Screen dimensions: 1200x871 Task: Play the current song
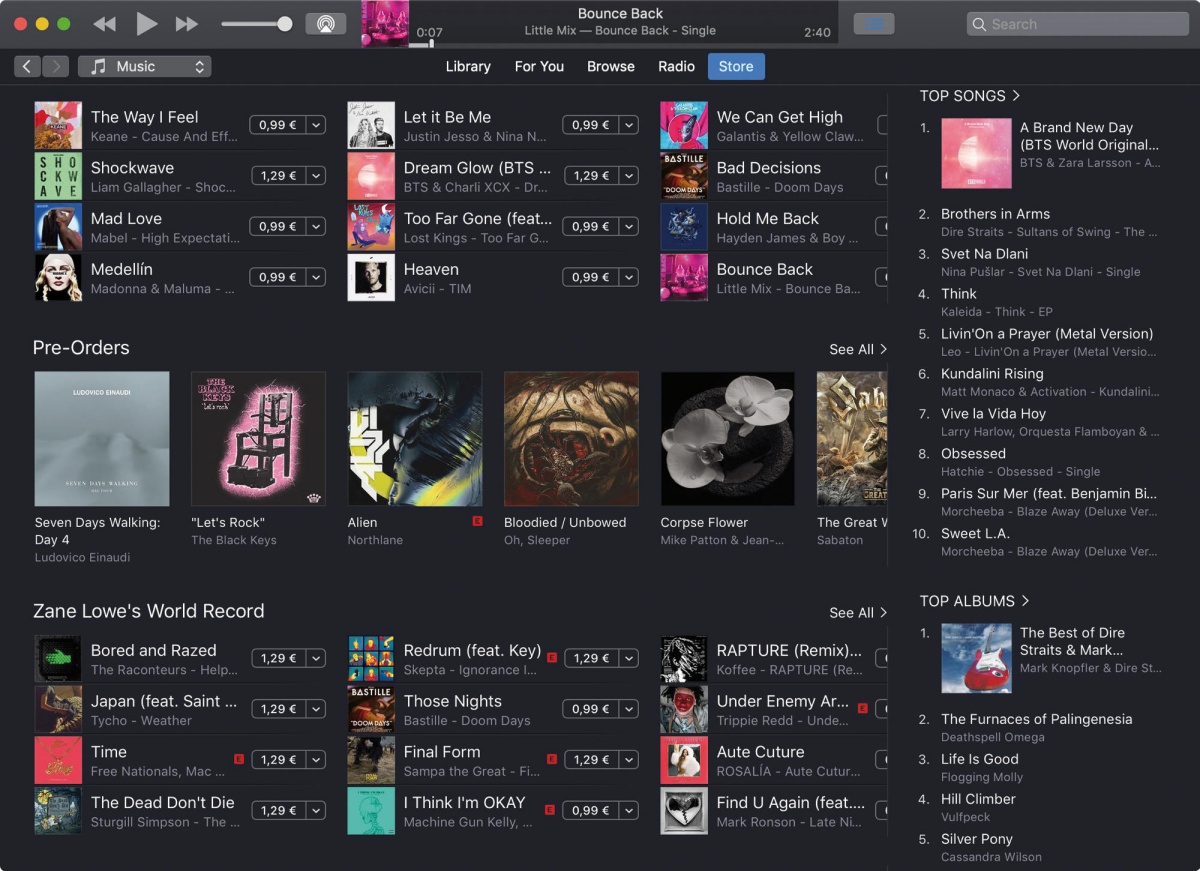point(146,24)
